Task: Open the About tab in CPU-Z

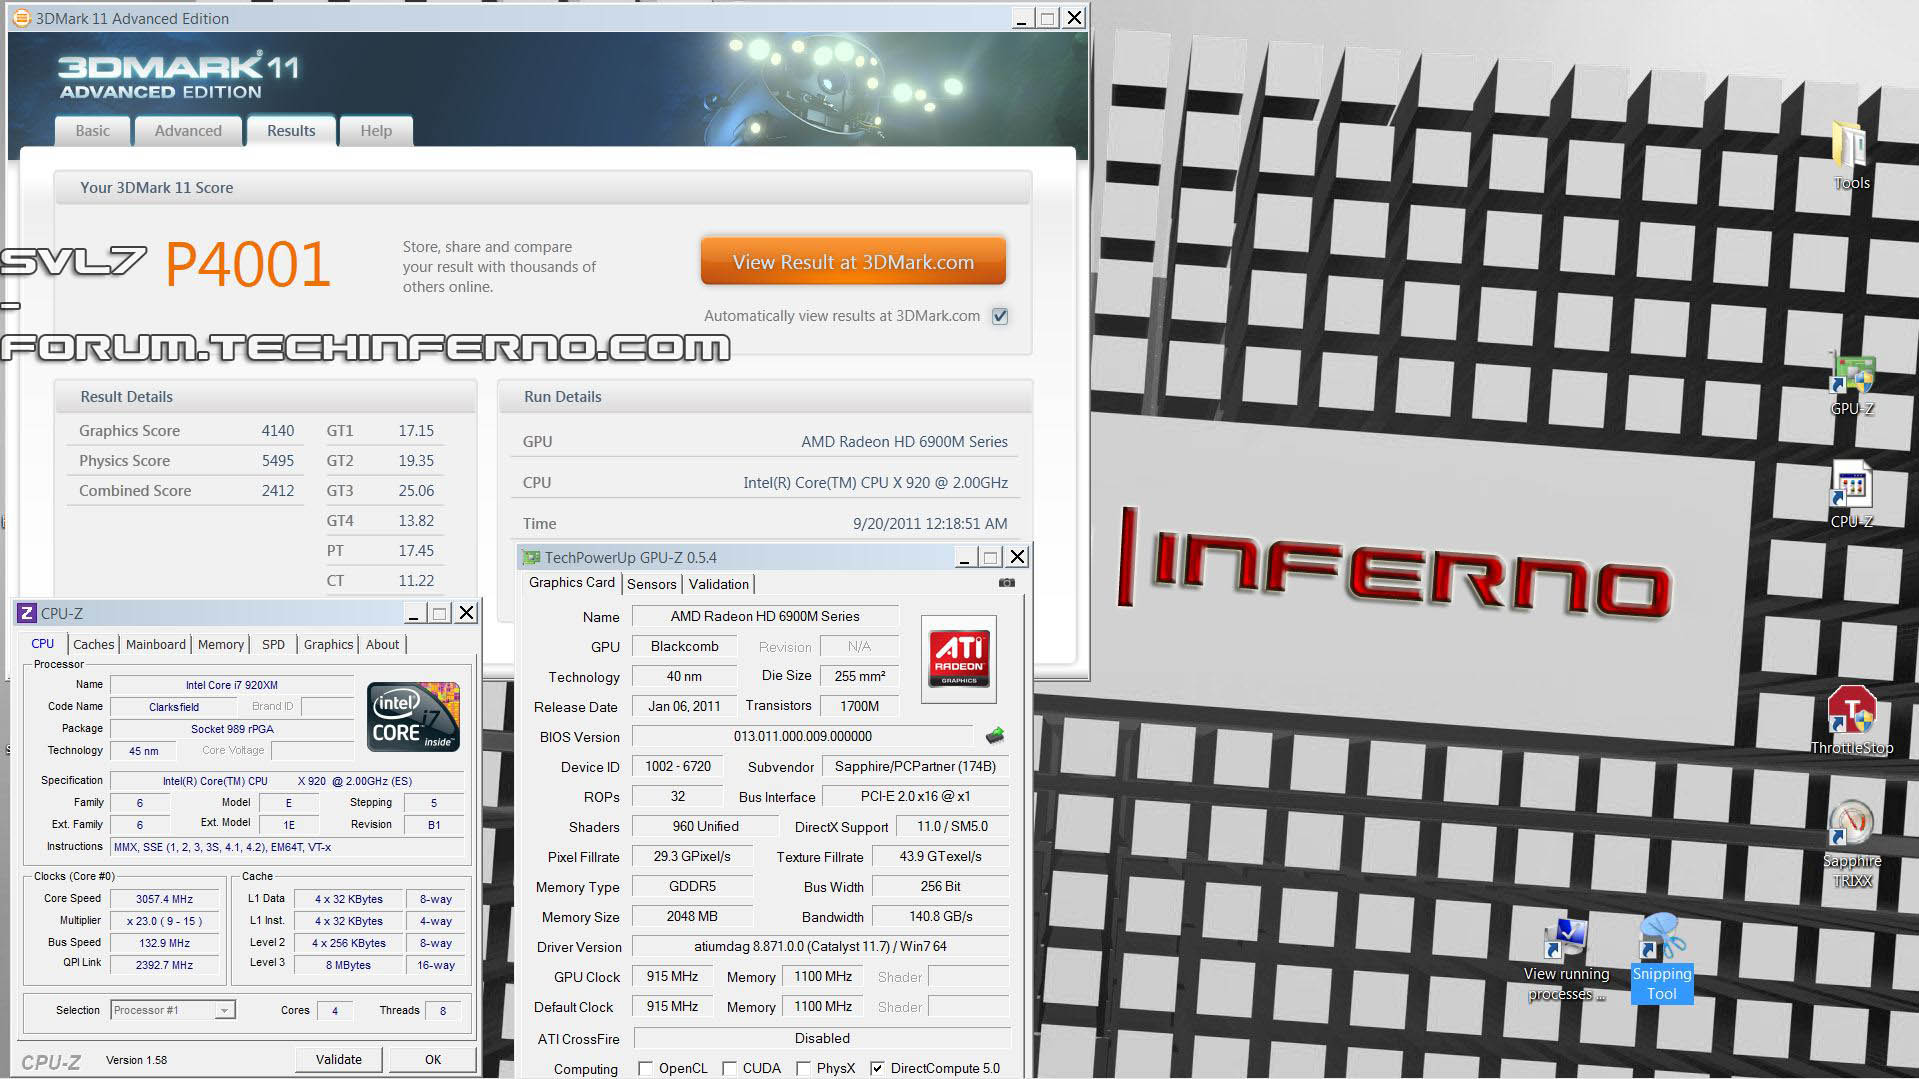Action: [x=383, y=645]
